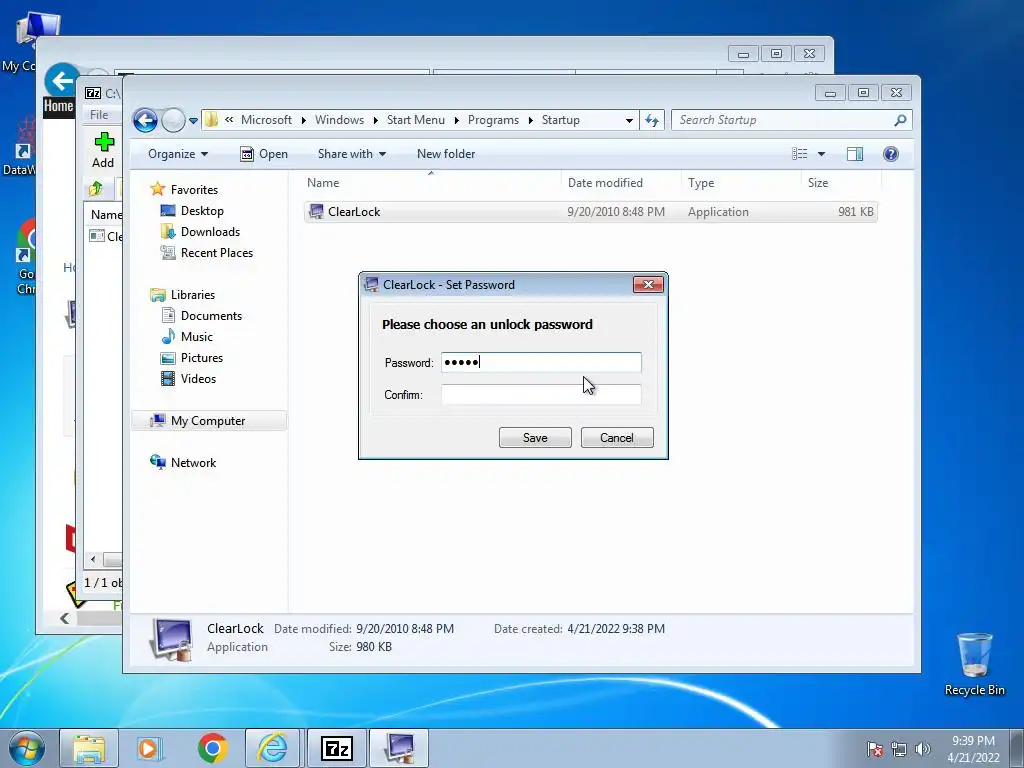Screen dimensions: 1024x768
Task: Open the Organize menu
Action: 178,154
